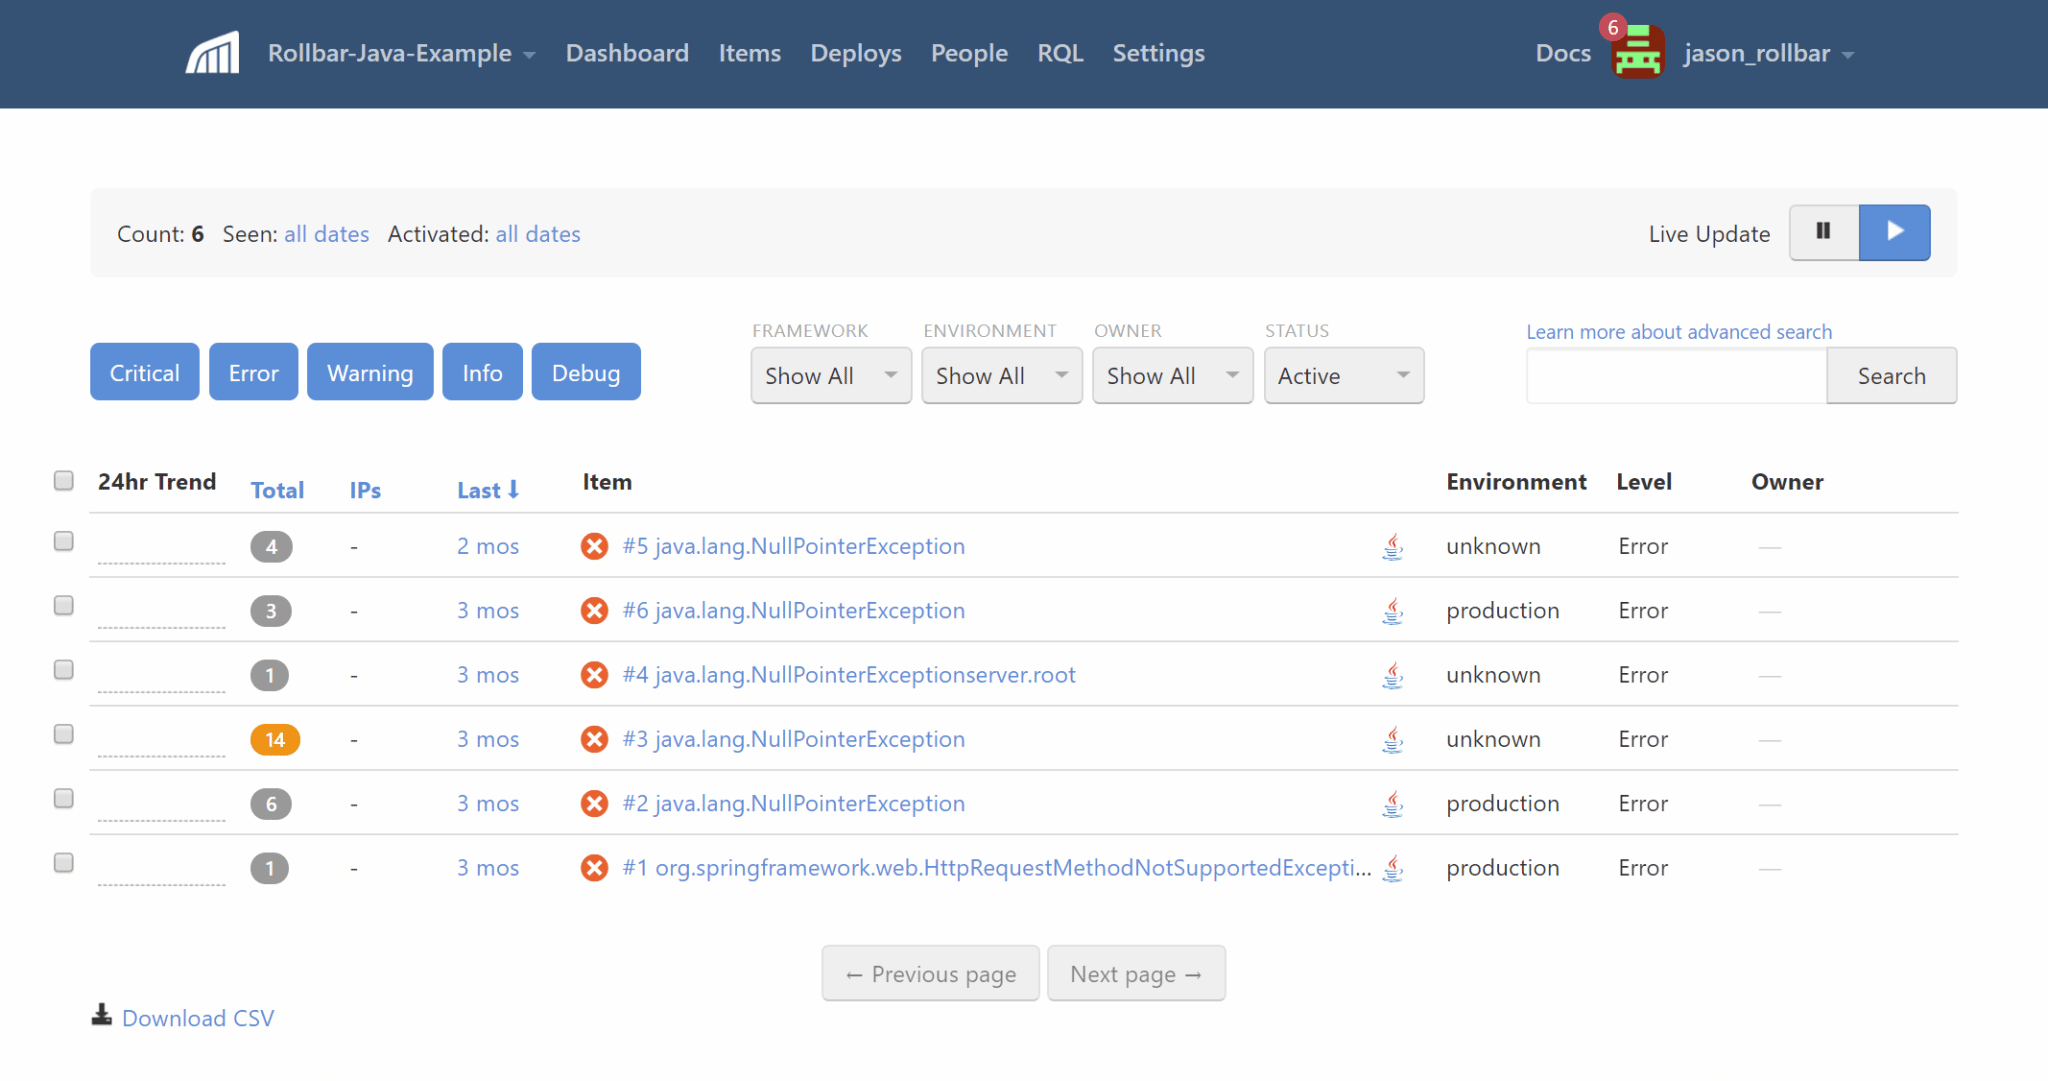Click inside the advanced search input field
Screen dimensions: 2048x1081
[x=1676, y=375]
